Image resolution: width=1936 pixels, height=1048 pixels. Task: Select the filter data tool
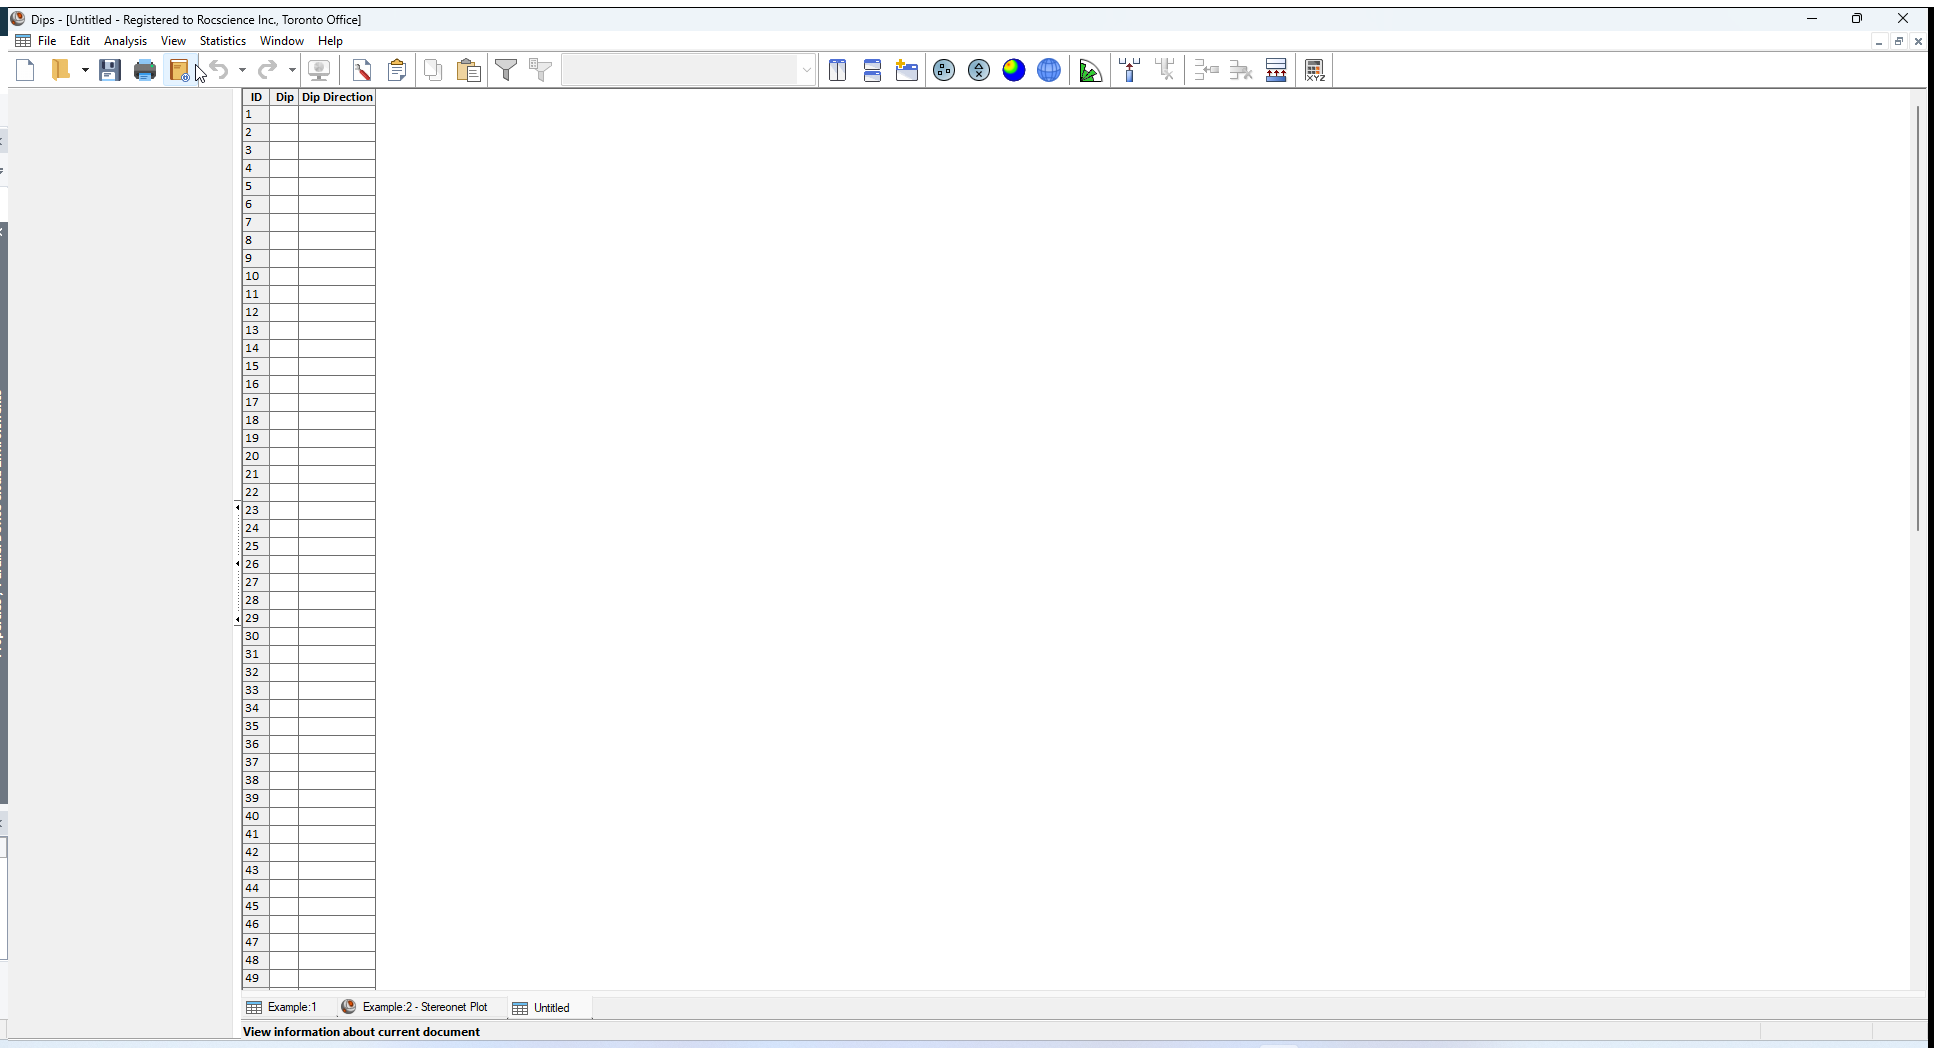(x=506, y=70)
